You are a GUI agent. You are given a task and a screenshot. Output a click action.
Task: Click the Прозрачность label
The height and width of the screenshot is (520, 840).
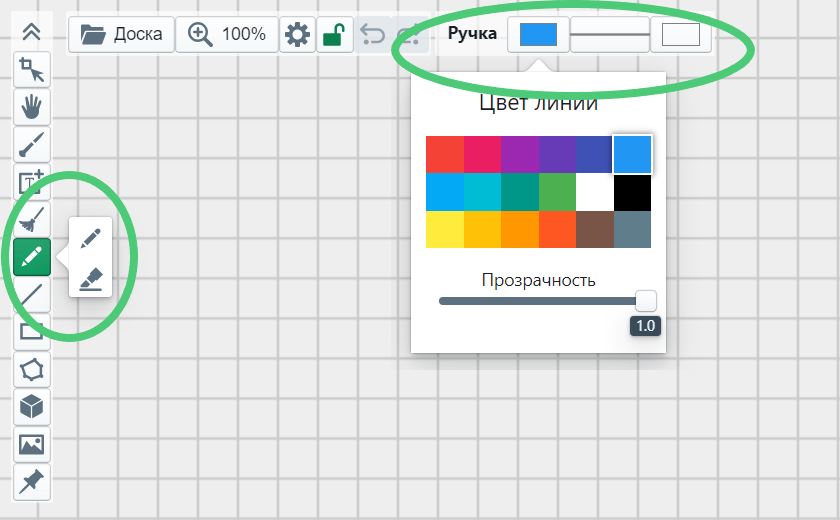click(538, 280)
